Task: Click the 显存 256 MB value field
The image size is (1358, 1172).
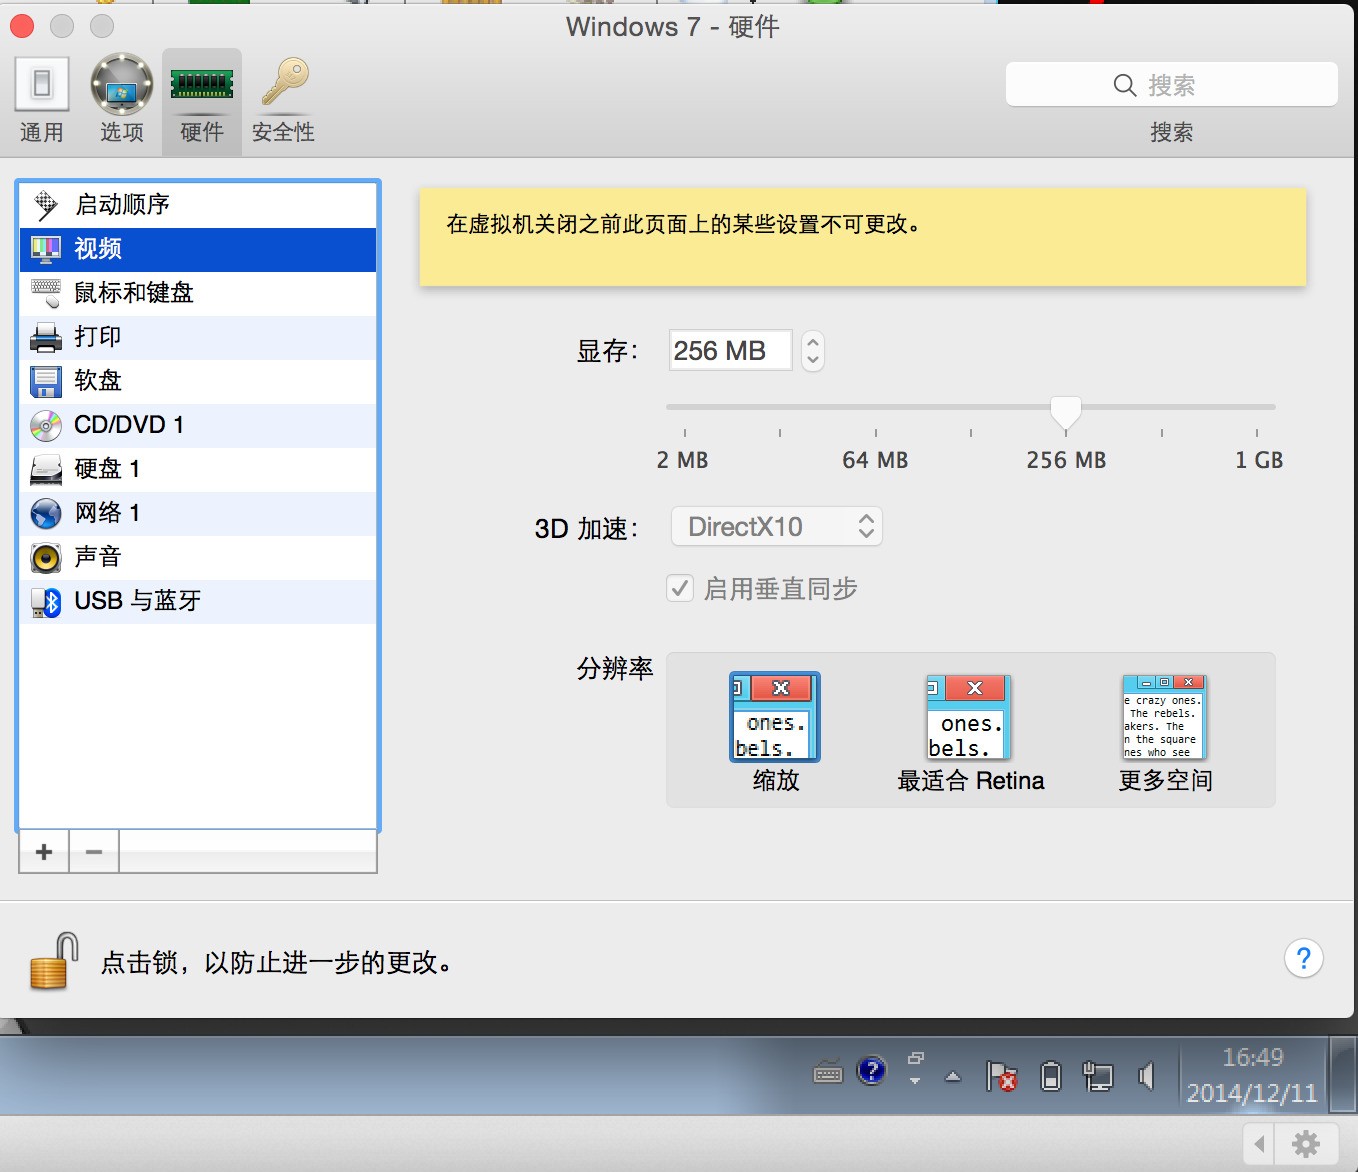Action: tap(730, 351)
